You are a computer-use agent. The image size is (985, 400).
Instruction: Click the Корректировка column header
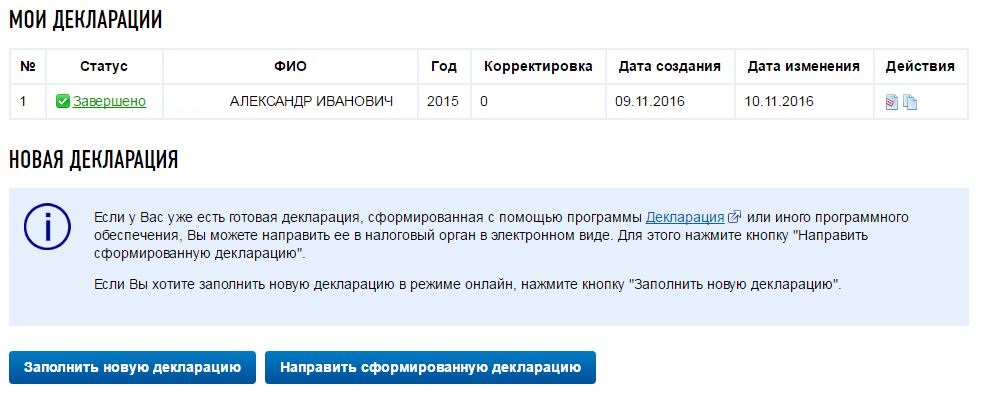point(538,67)
